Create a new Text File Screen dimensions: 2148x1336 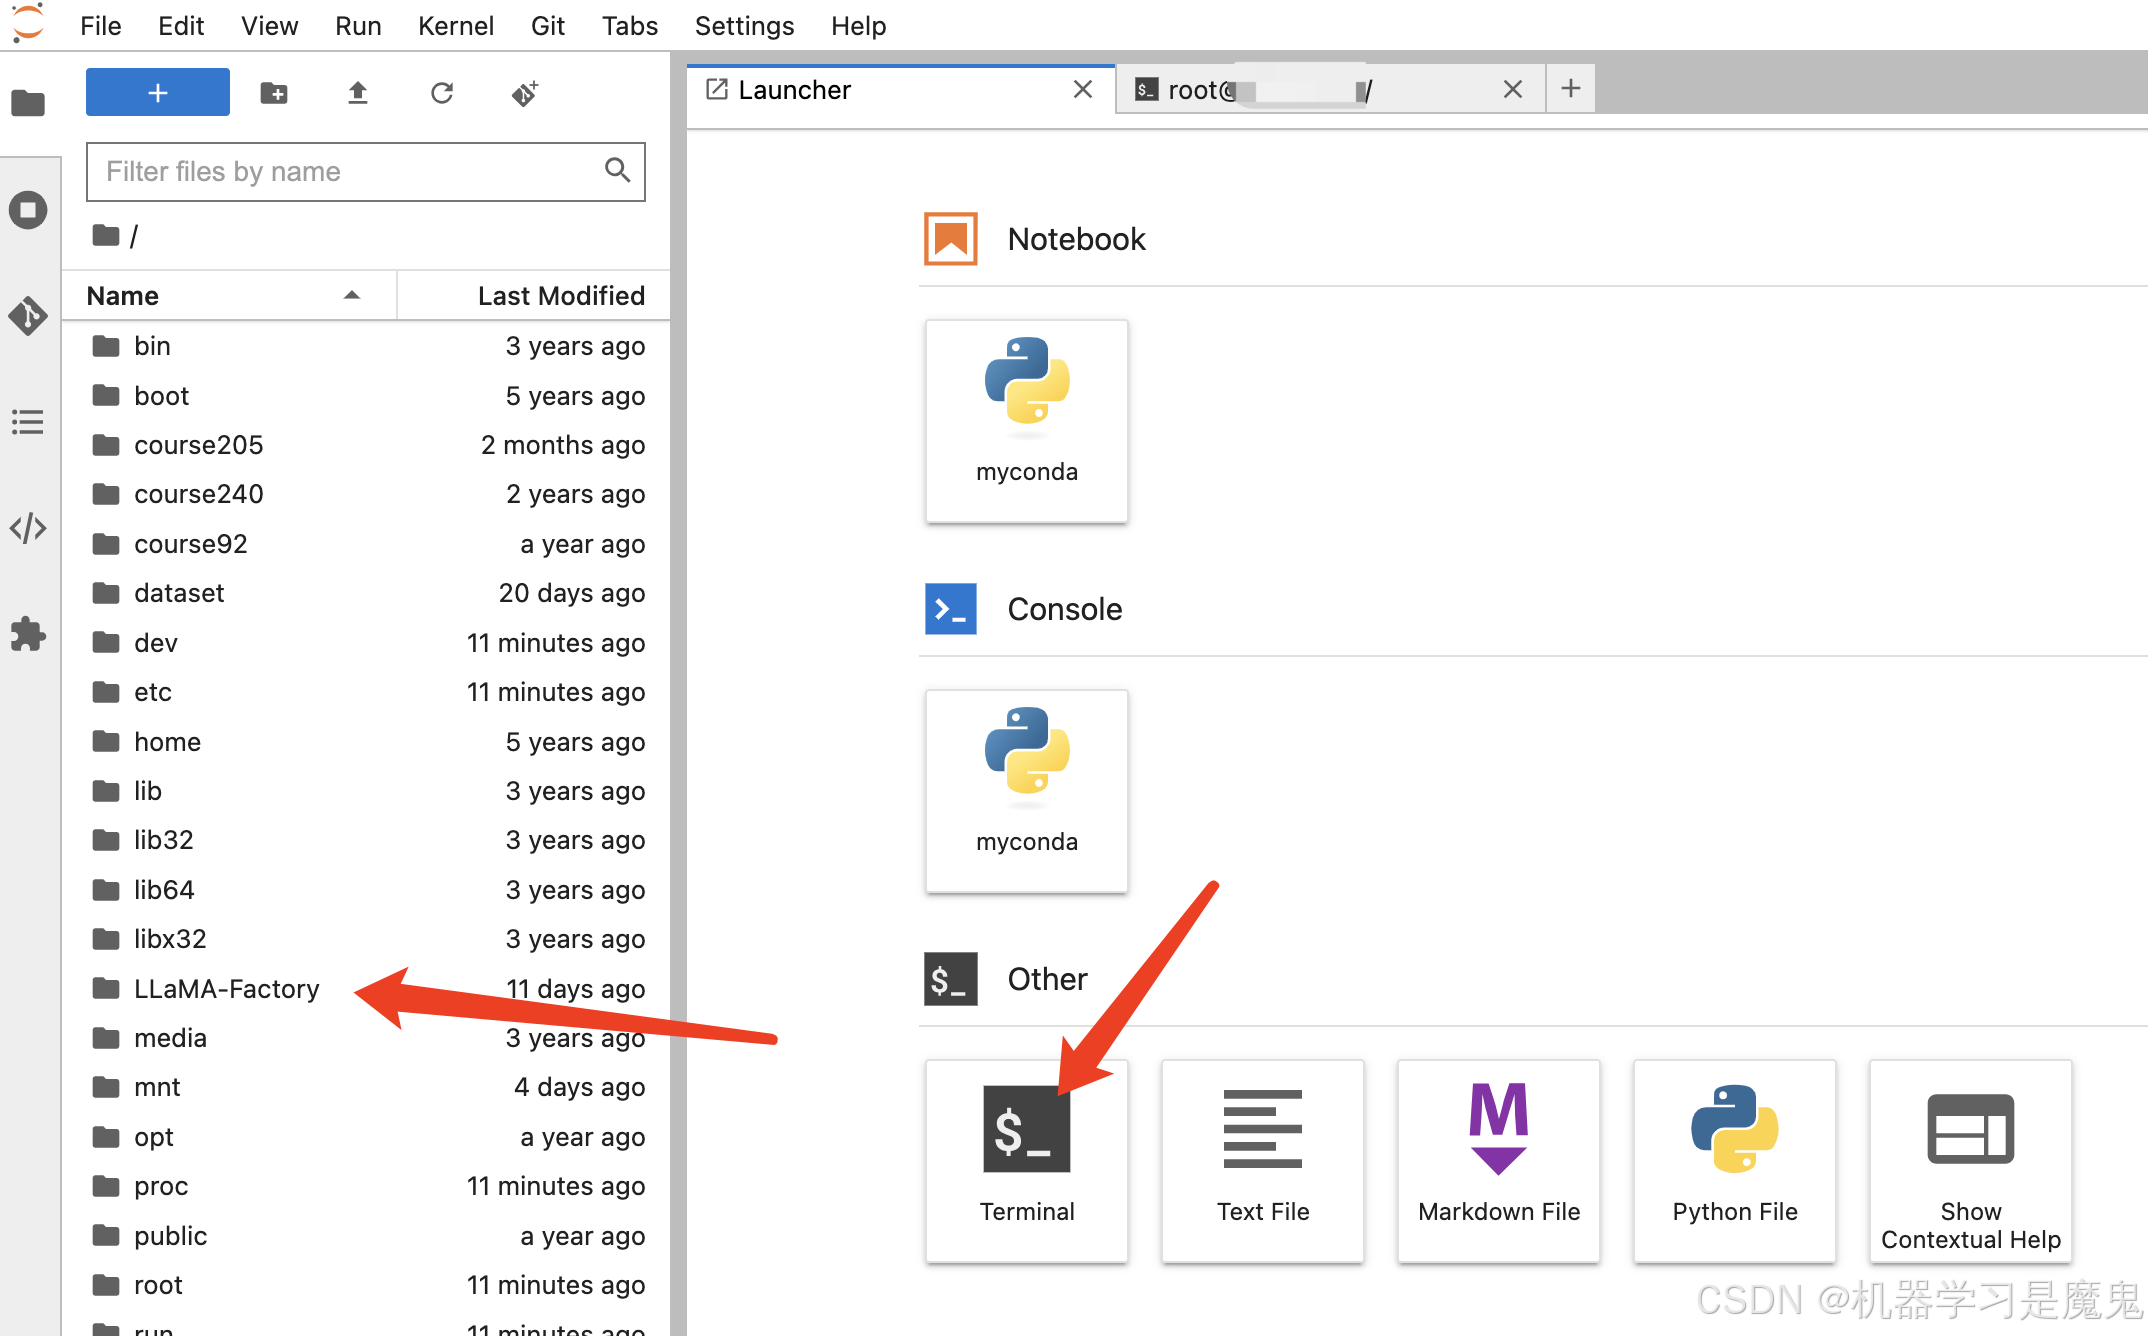click(1263, 1161)
